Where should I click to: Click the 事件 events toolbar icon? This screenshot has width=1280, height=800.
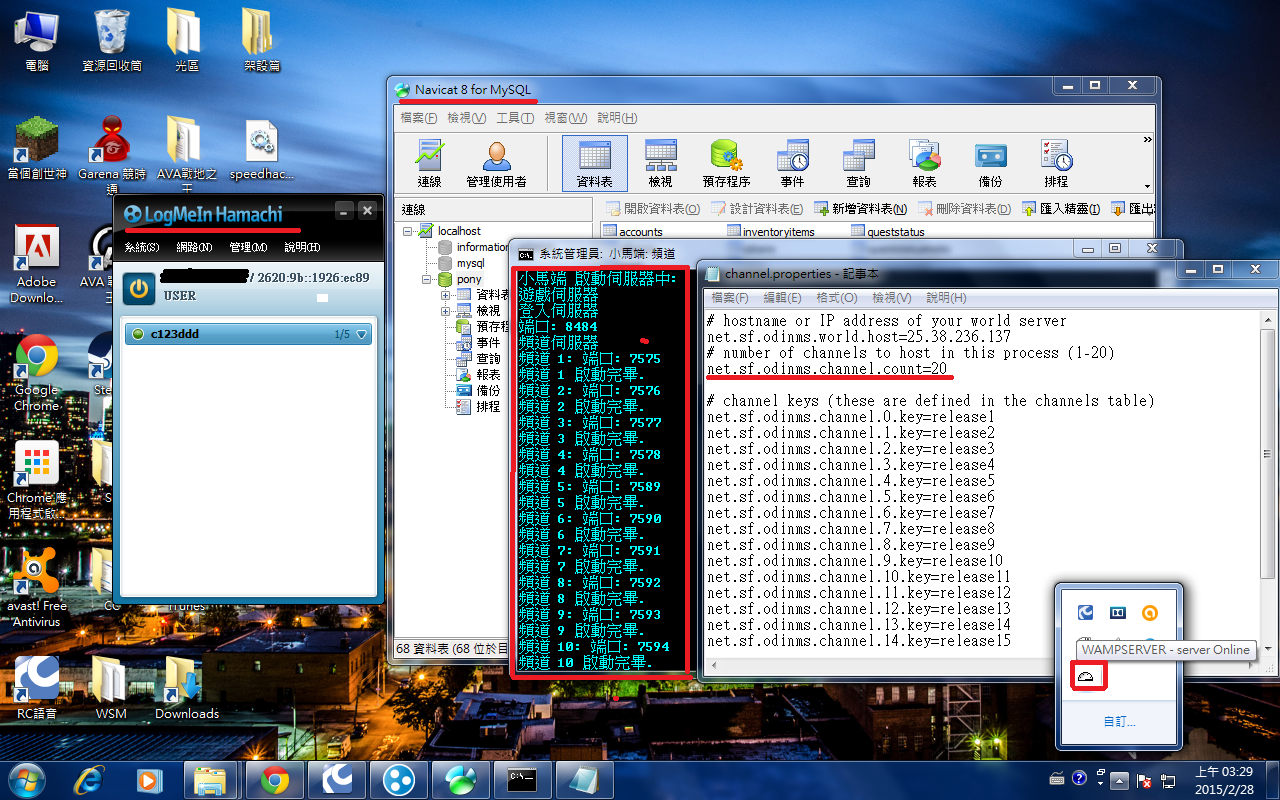pos(792,163)
